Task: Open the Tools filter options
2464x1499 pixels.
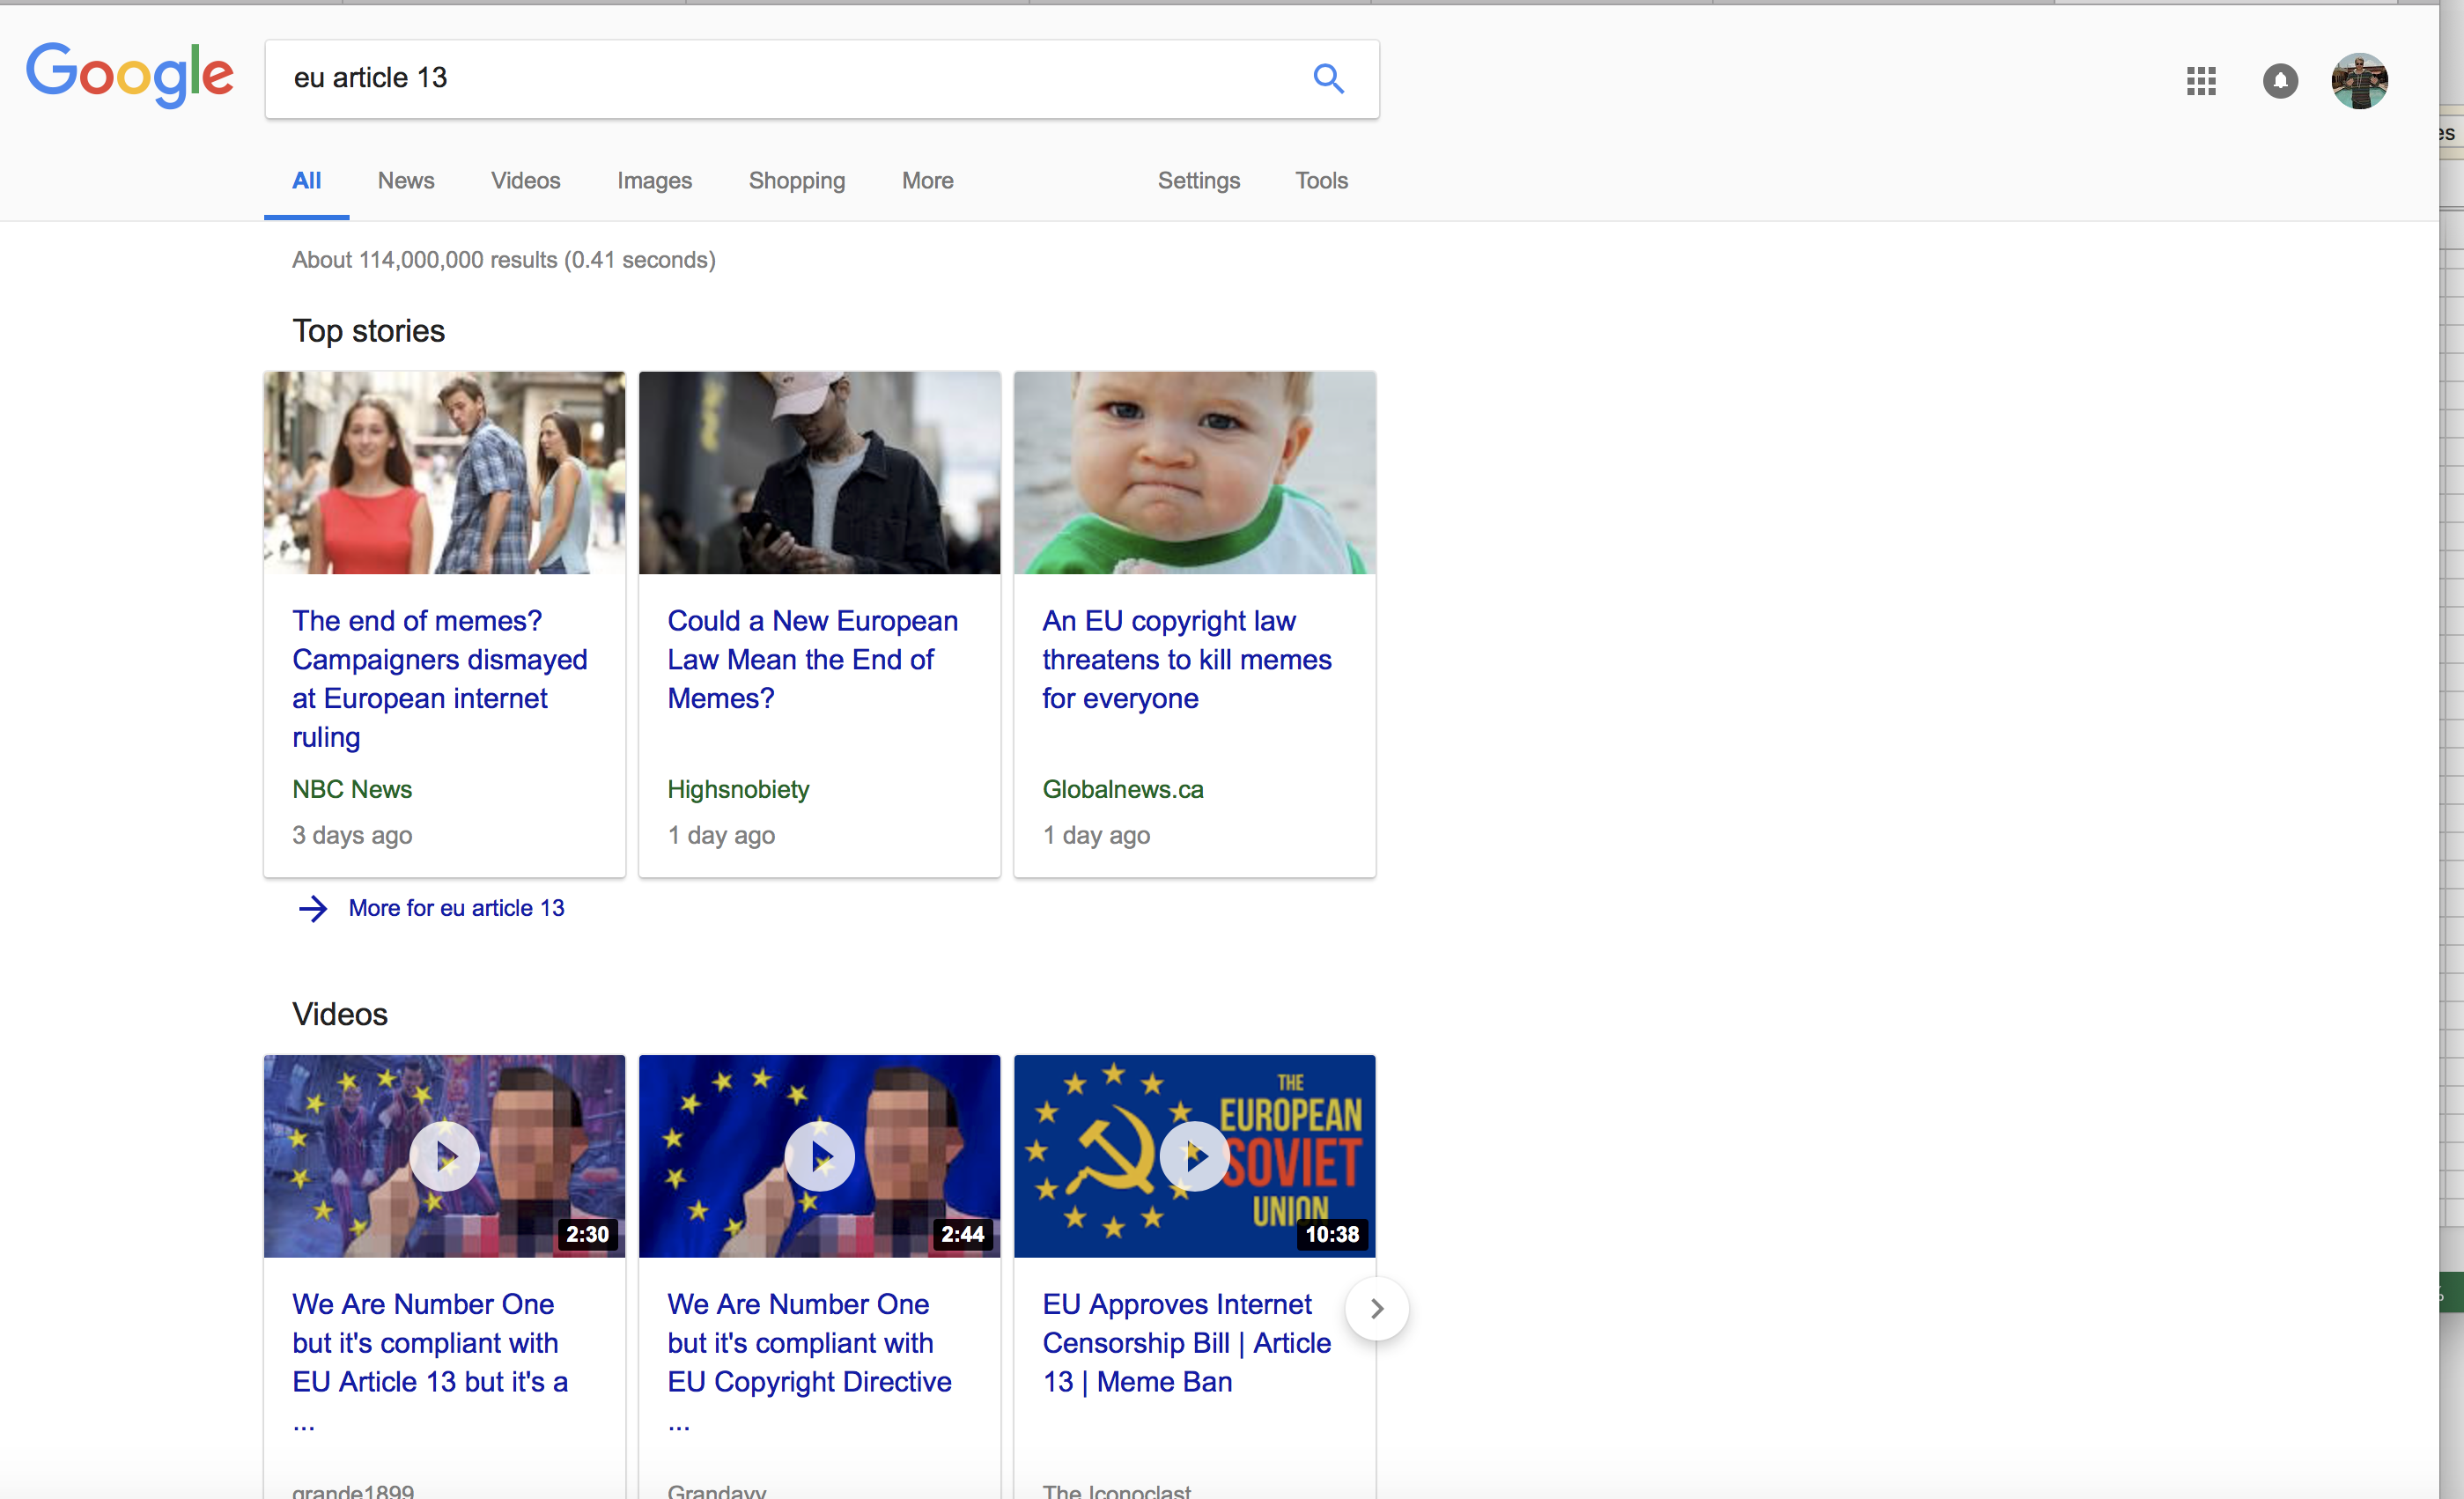Action: click(1321, 181)
